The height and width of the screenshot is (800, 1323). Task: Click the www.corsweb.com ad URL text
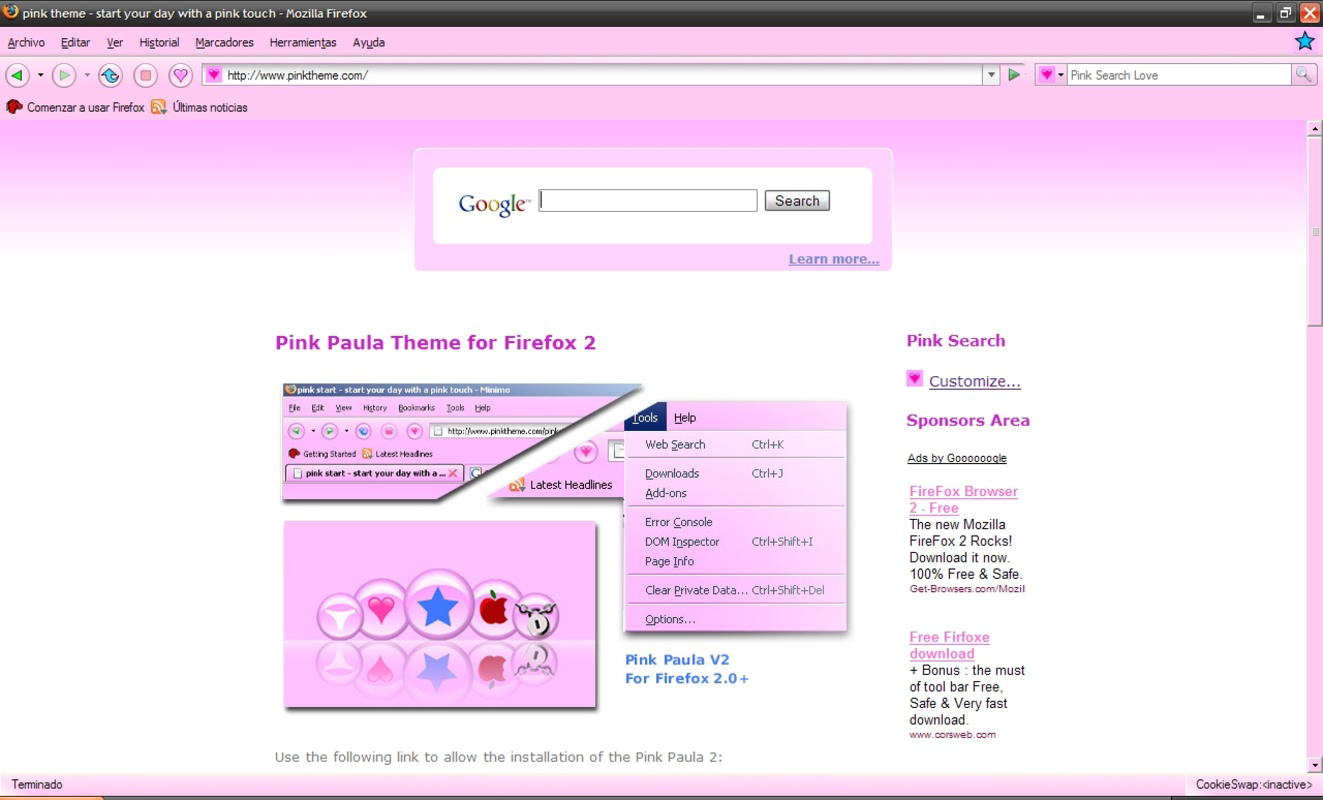952,735
